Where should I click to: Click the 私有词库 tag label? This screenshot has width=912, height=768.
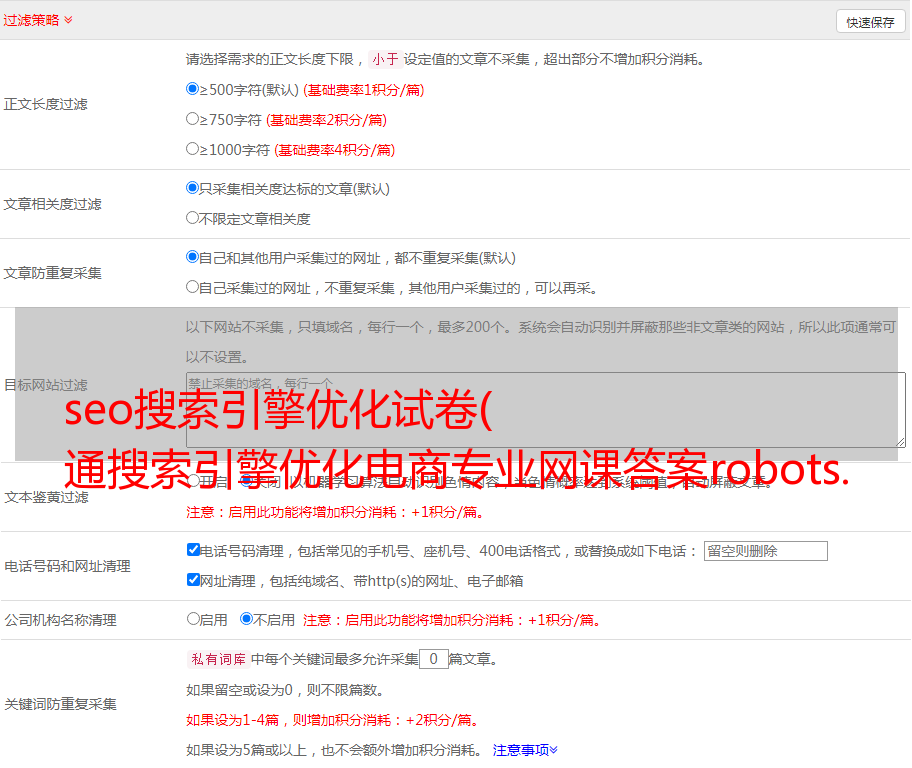[x=216, y=659]
